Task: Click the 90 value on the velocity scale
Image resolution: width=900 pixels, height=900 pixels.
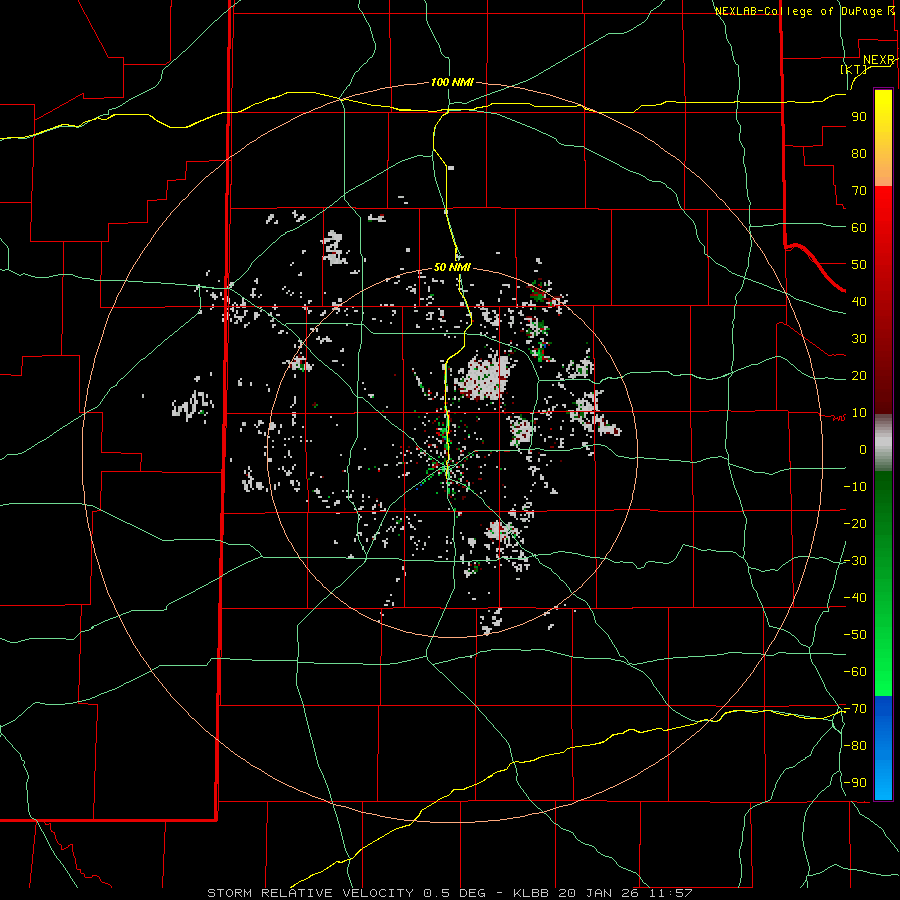Action: pyautogui.click(x=859, y=117)
